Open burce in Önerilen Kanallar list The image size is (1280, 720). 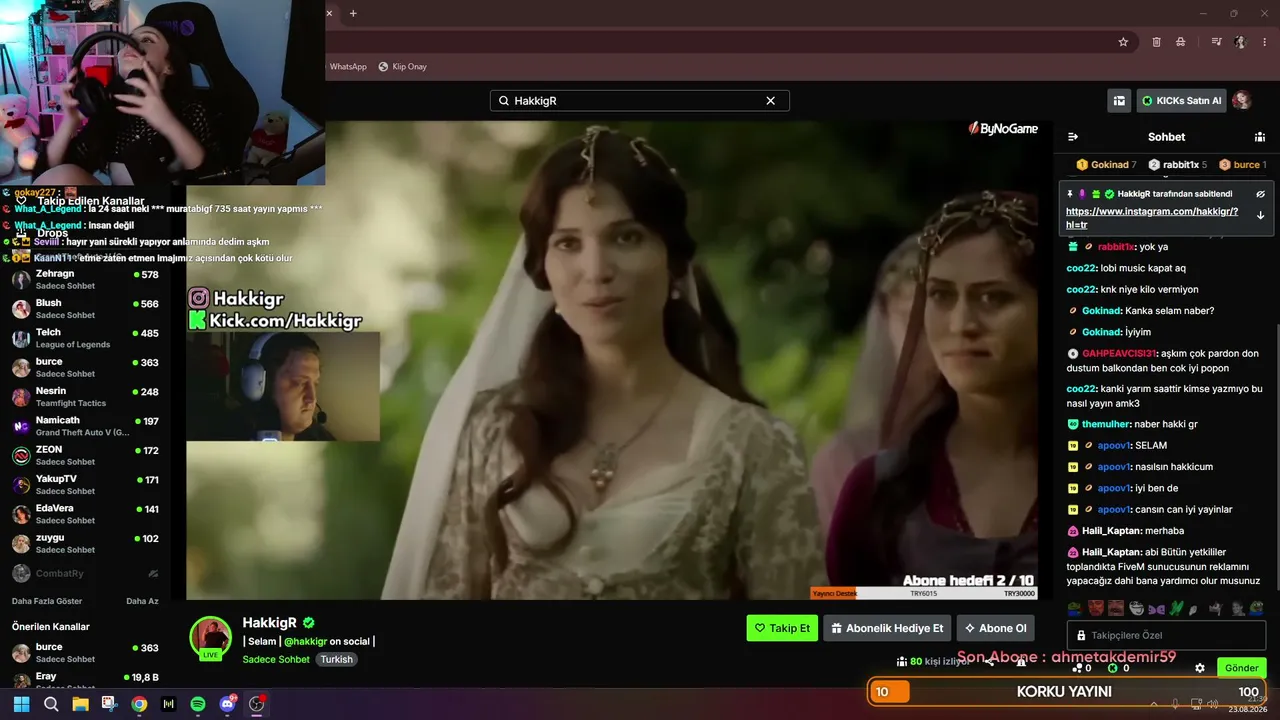tap(85, 653)
